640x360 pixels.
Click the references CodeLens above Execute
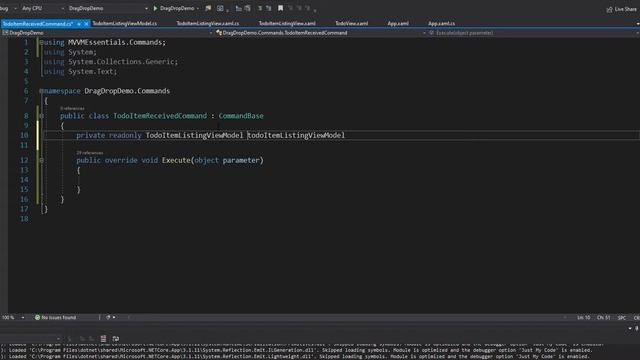[x=90, y=153]
